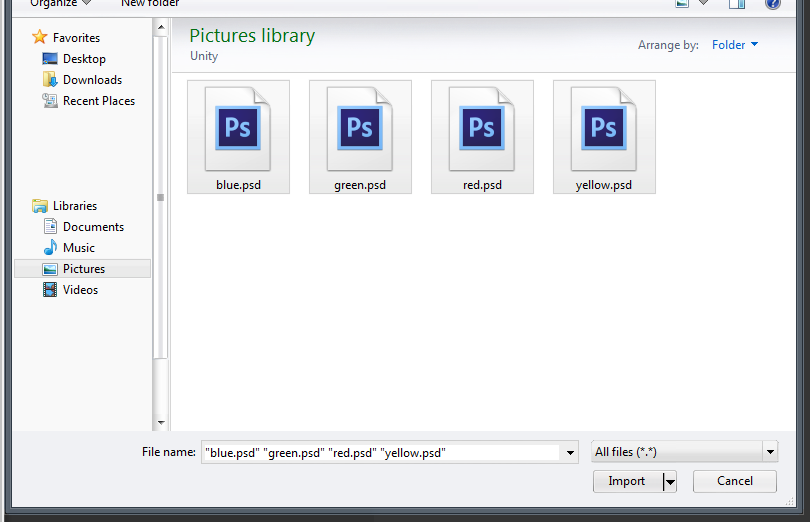
Task: Toggle the preview pane icon
Action: tap(737, 4)
